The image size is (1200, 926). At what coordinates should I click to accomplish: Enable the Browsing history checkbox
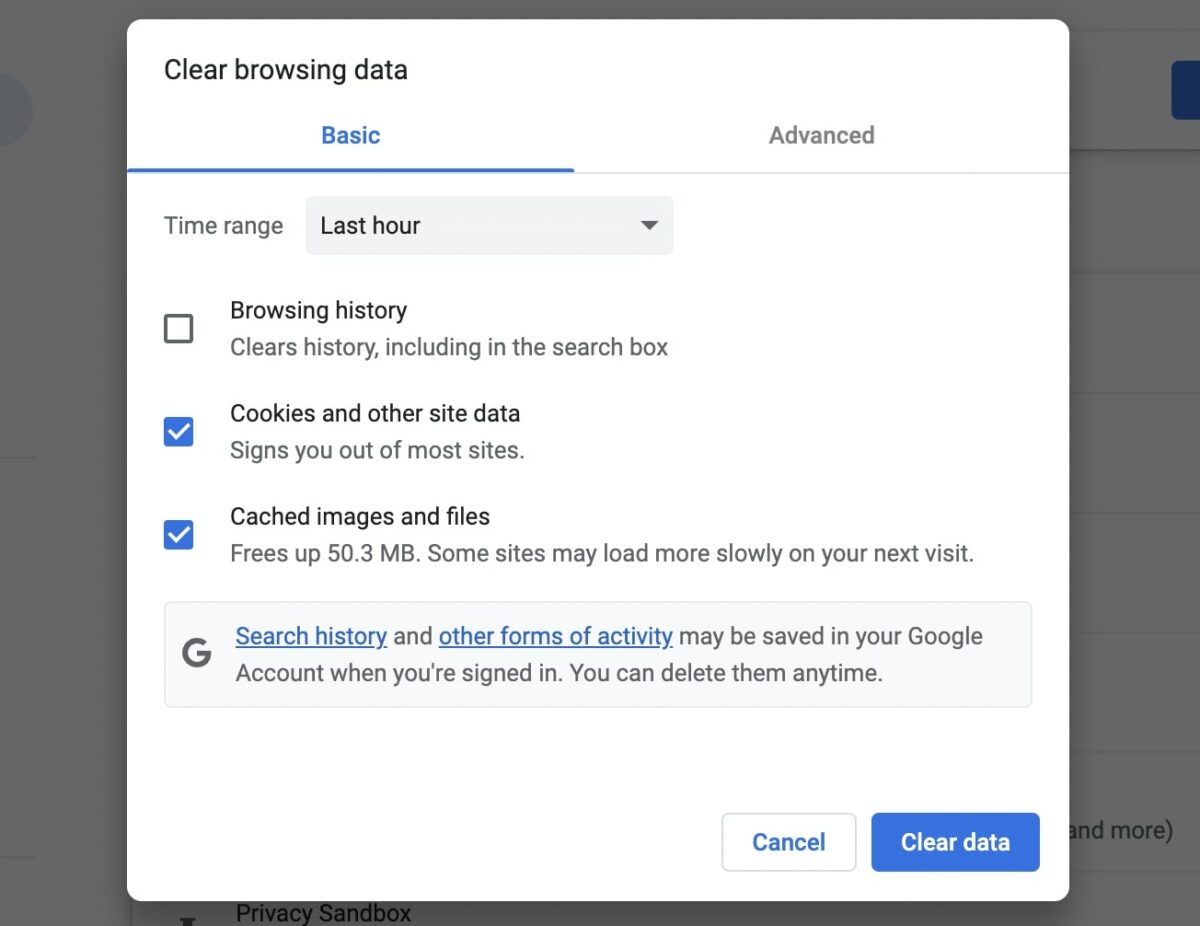click(x=178, y=328)
